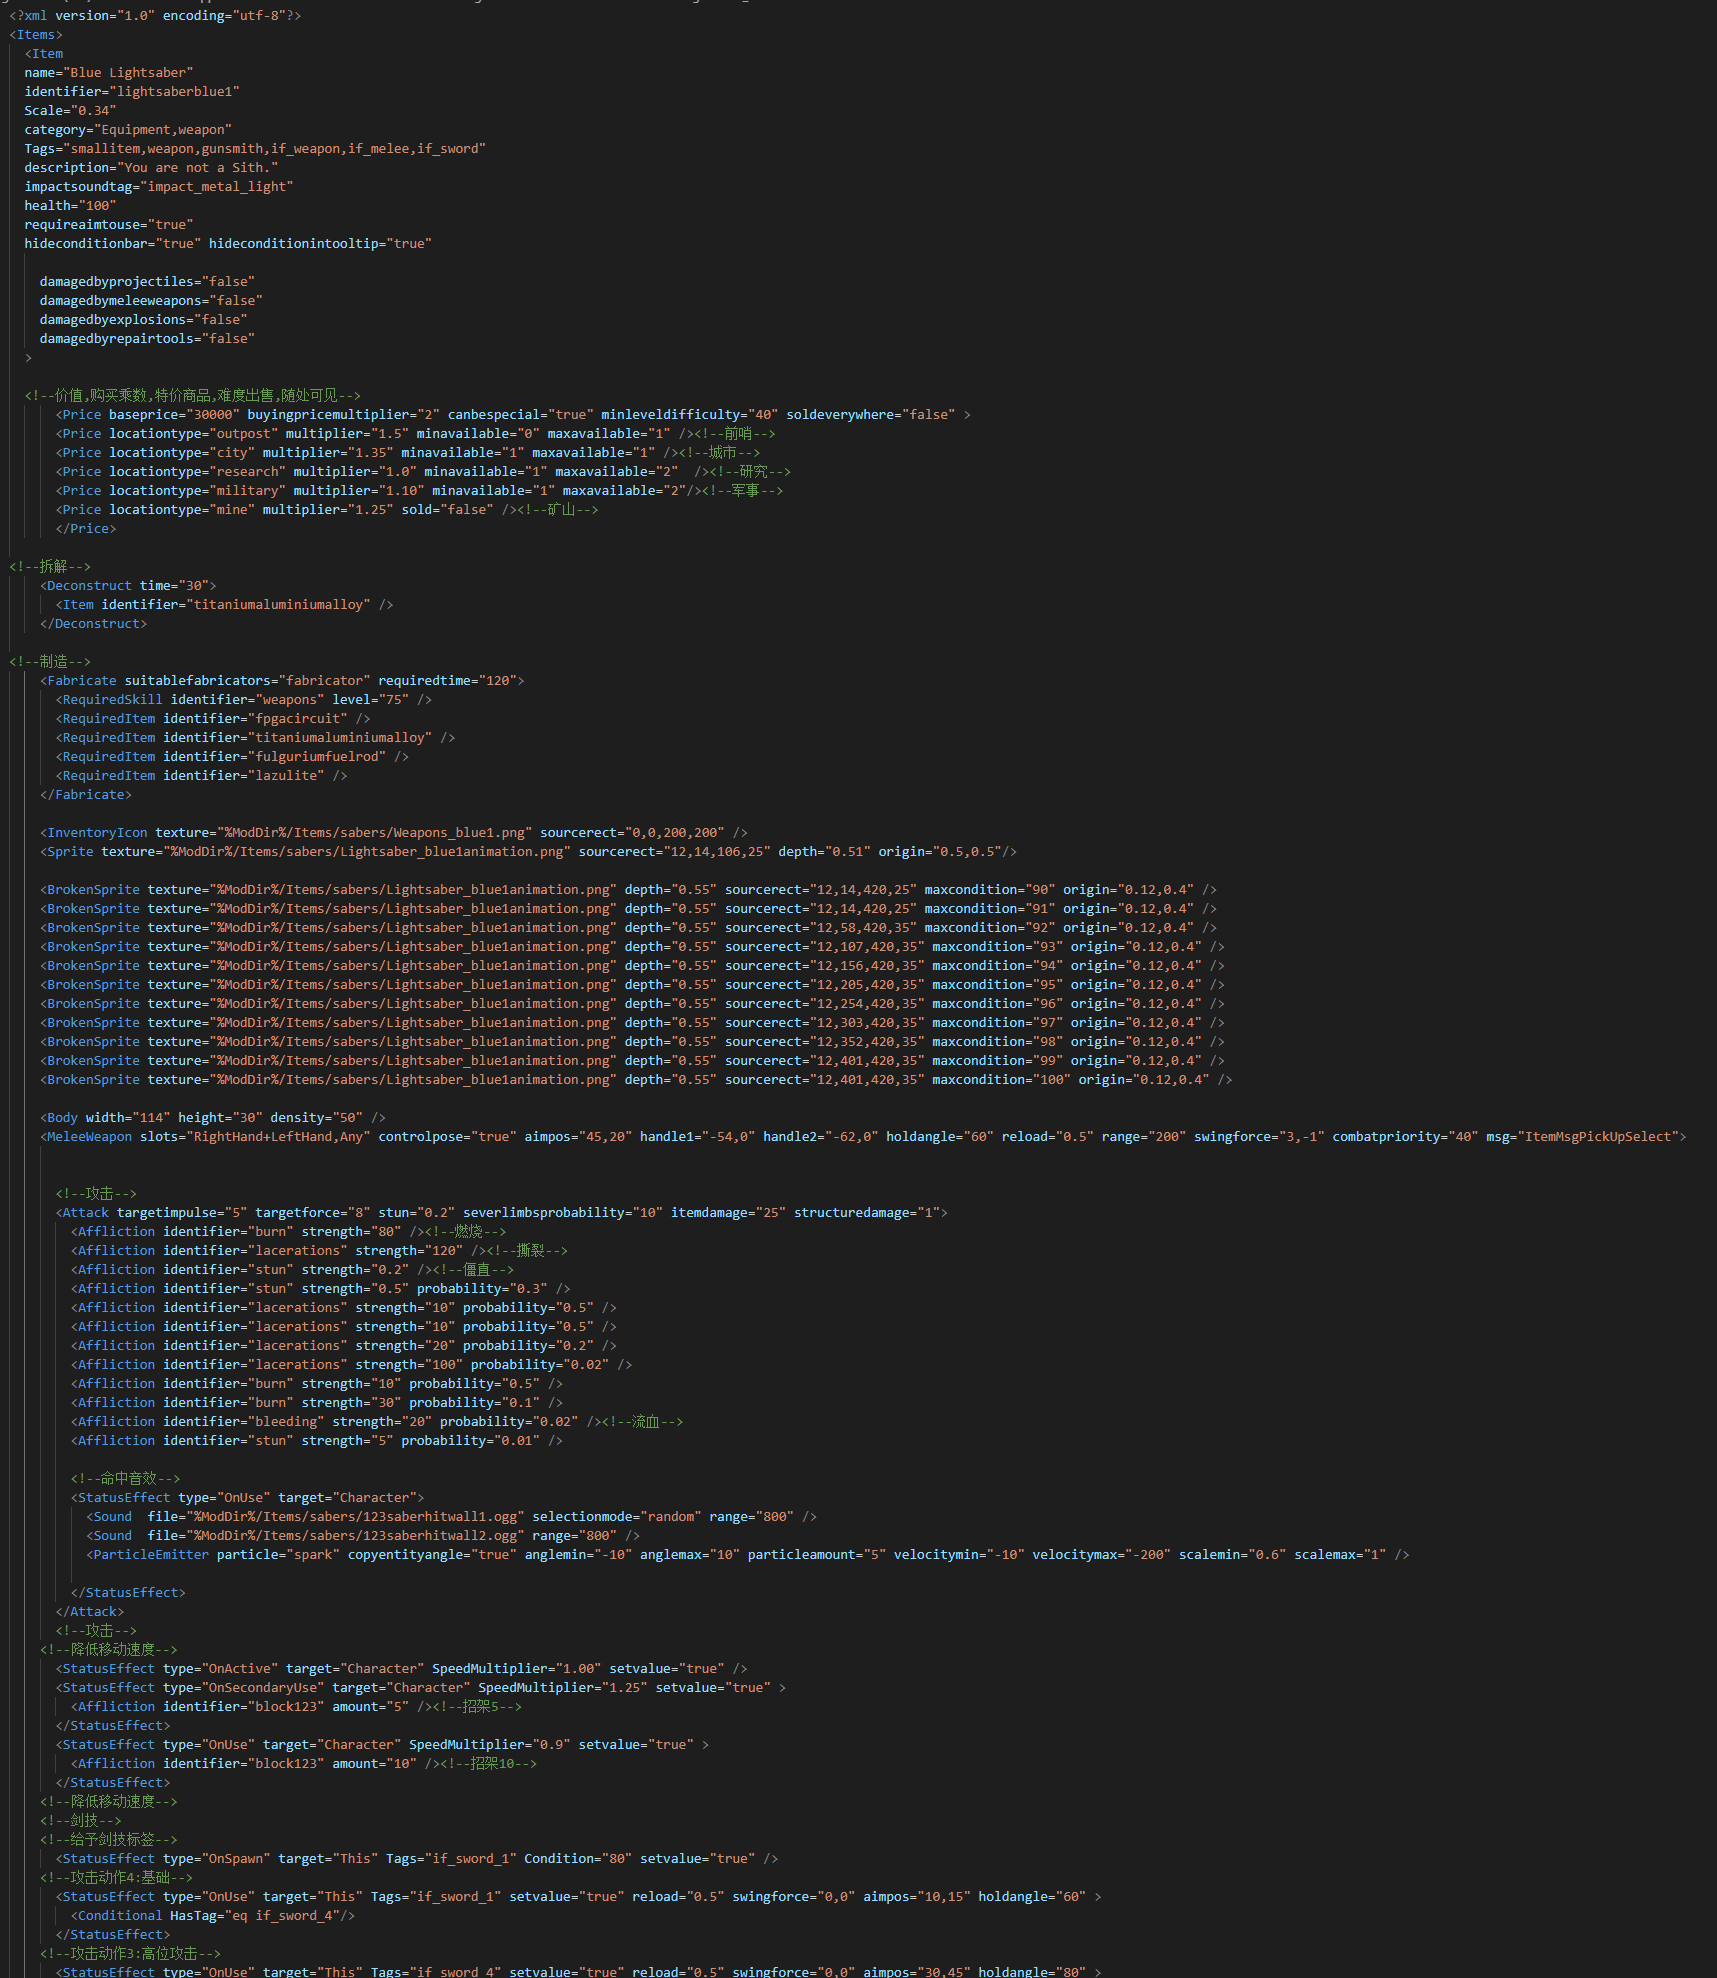Click requireaimtouse="true" line
1717x1978 pixels.
coord(109,225)
